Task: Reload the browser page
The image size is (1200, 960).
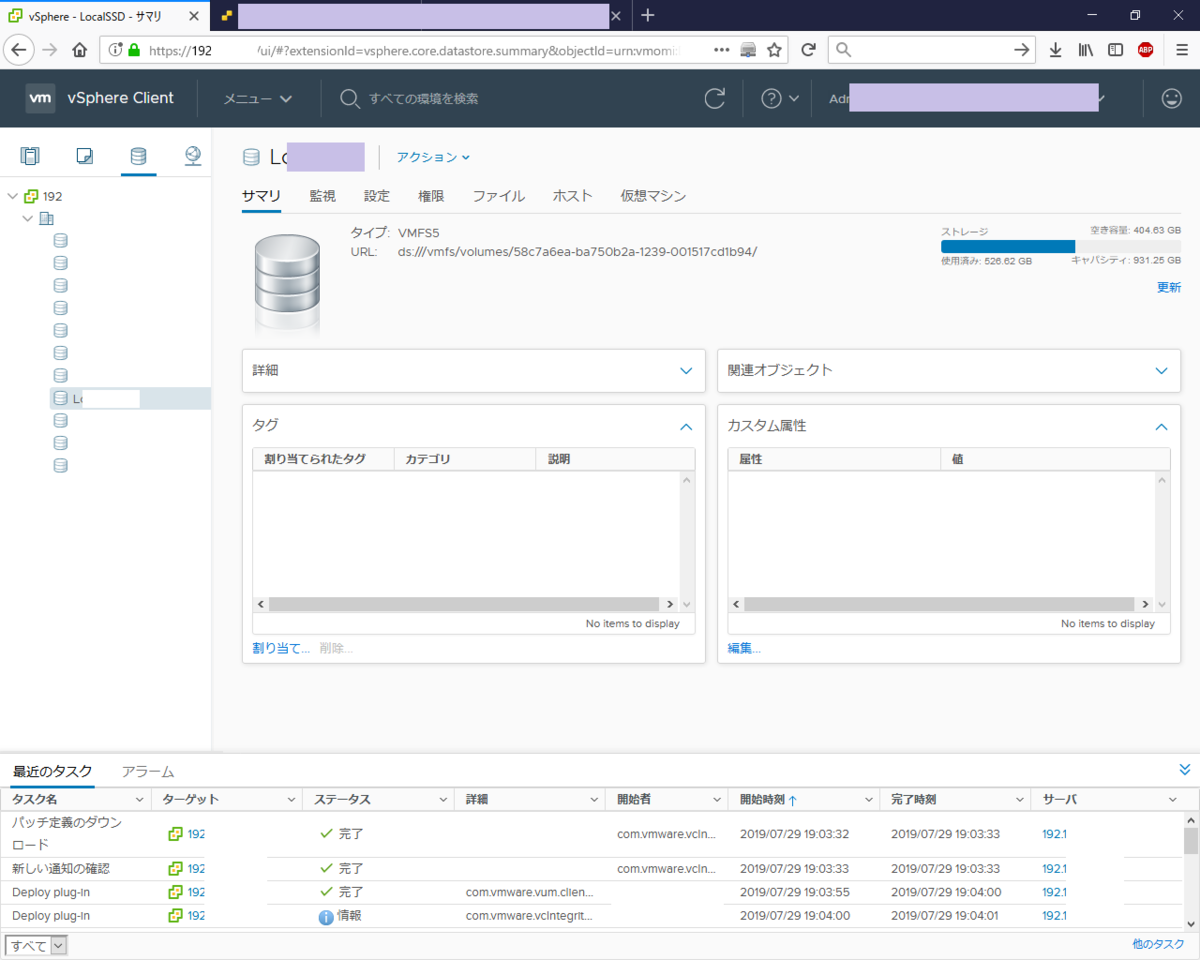Action: [808, 50]
